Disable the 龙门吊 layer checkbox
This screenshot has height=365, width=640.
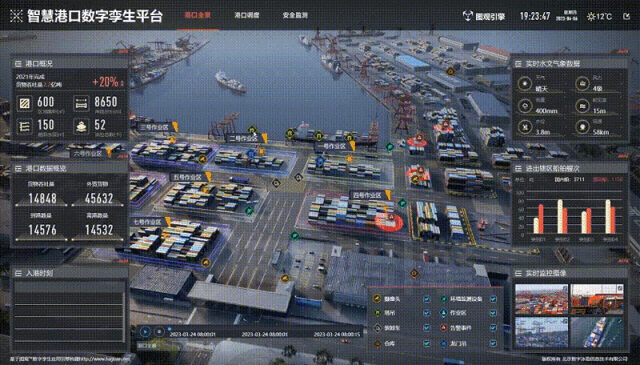pos(493,343)
